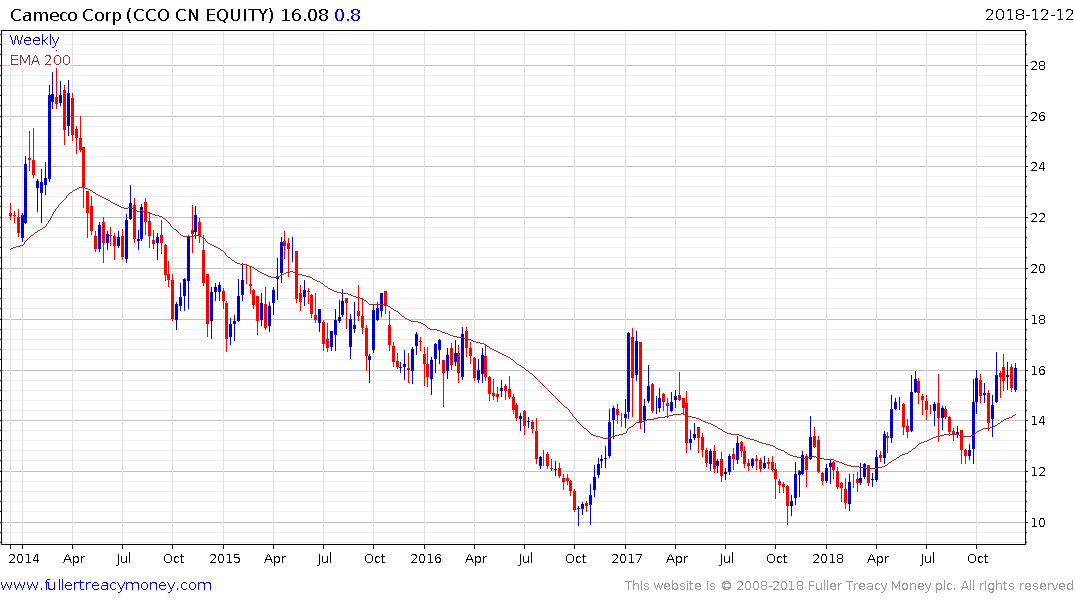Click the 12 price axis label
Screen dimensions: 1075x600
coord(1038,472)
